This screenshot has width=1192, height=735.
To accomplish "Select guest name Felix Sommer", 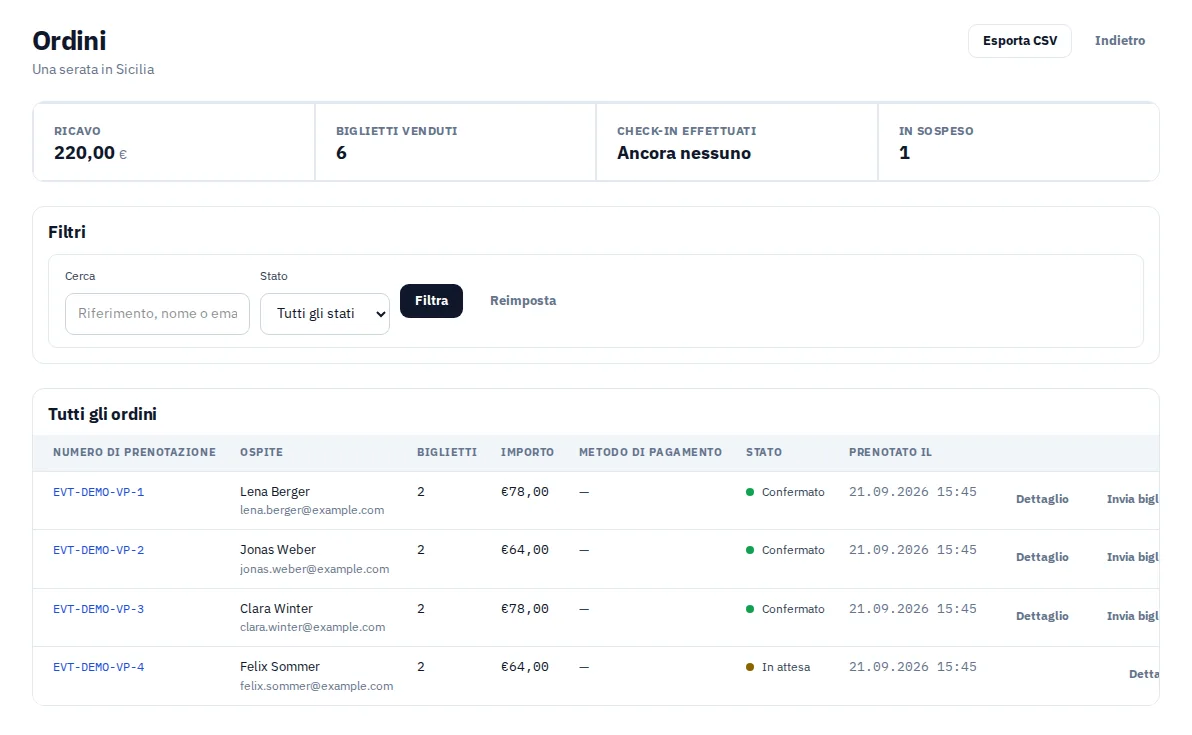I will [280, 667].
